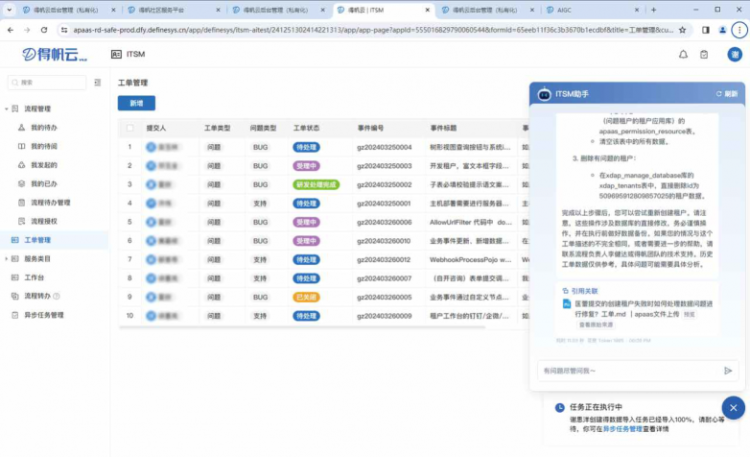Click the sidebar collapse icon beside search

(x=98, y=82)
